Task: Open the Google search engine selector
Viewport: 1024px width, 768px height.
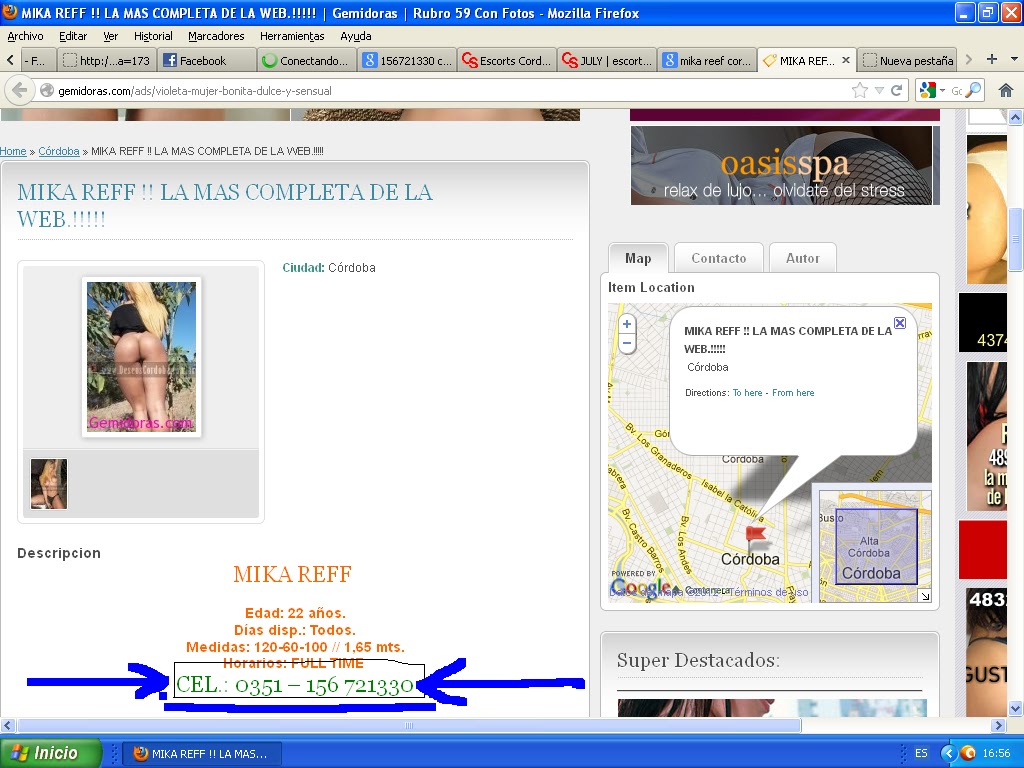Action: [x=932, y=90]
